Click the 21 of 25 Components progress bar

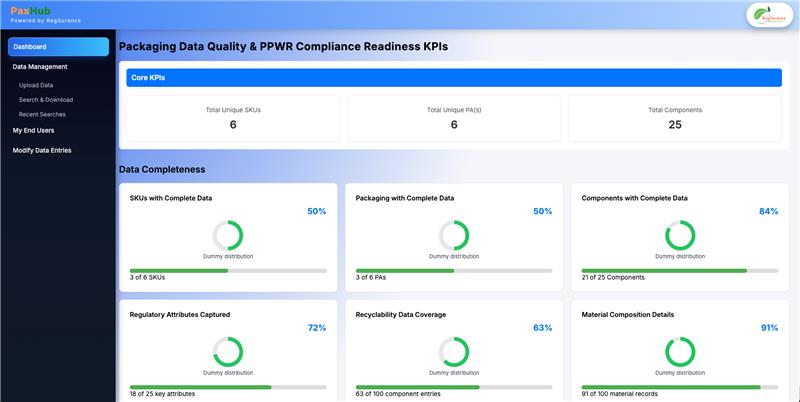click(x=680, y=270)
